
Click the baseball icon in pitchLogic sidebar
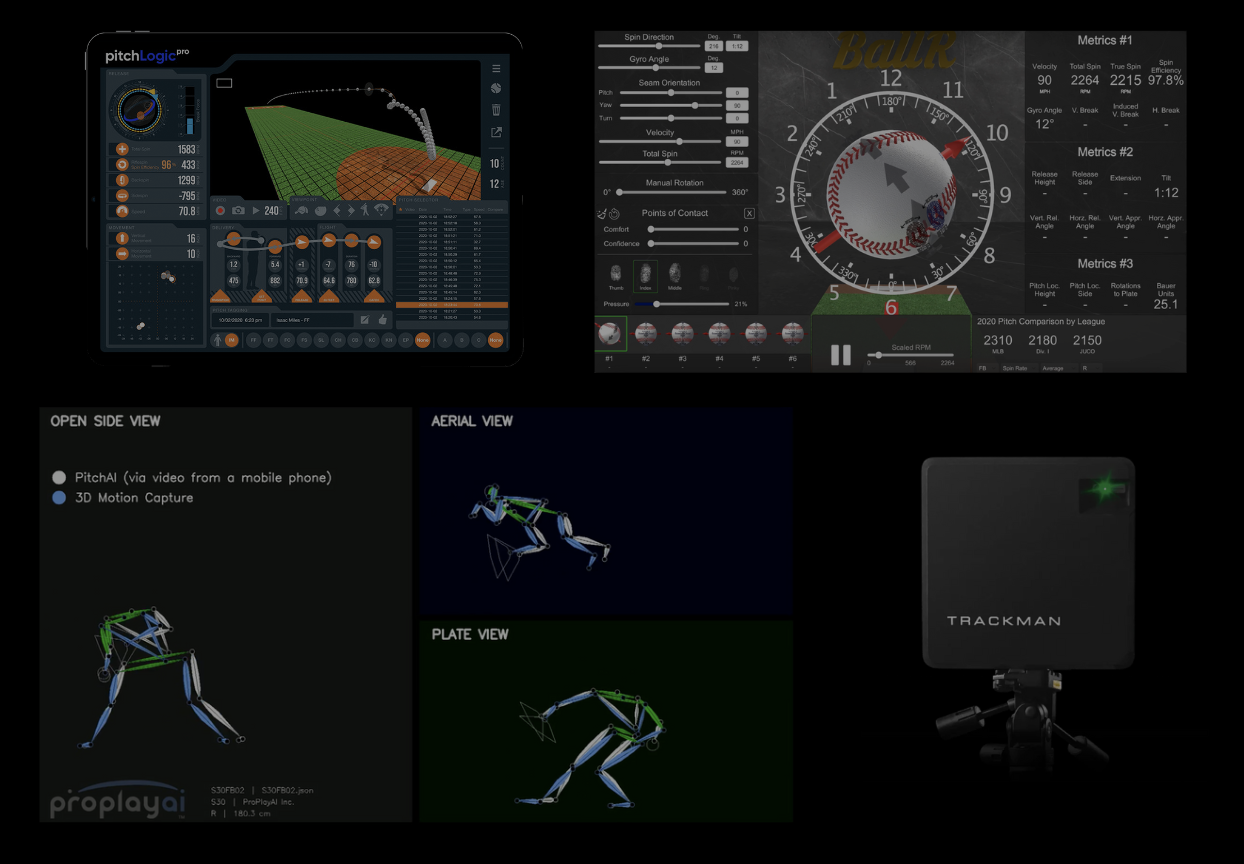pyautogui.click(x=497, y=89)
